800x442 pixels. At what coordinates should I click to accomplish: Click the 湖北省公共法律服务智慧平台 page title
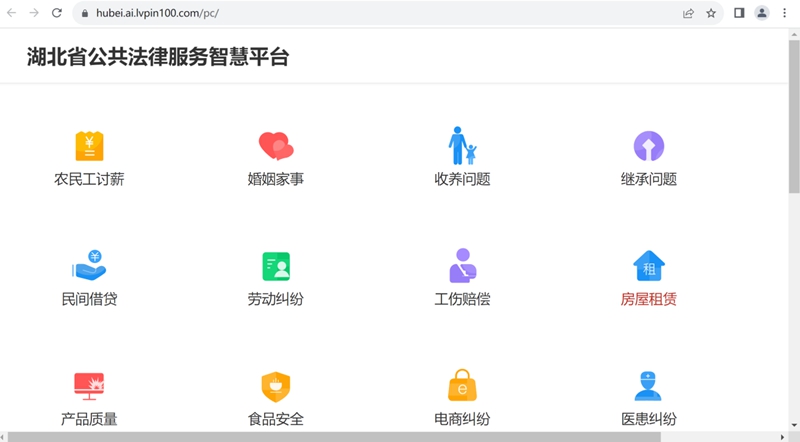tap(158, 57)
